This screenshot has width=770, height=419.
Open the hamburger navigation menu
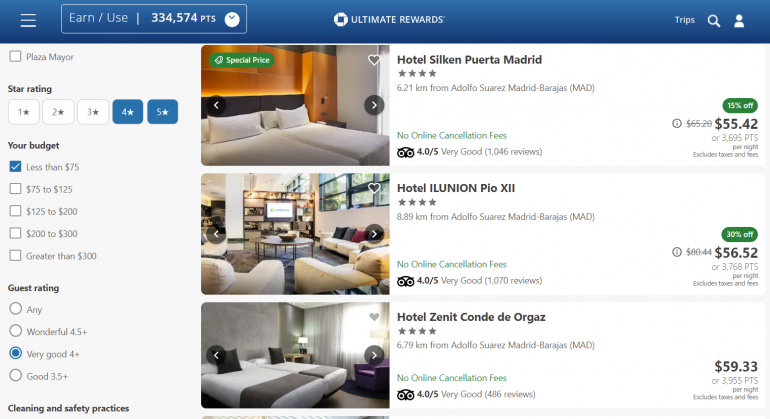(x=28, y=20)
